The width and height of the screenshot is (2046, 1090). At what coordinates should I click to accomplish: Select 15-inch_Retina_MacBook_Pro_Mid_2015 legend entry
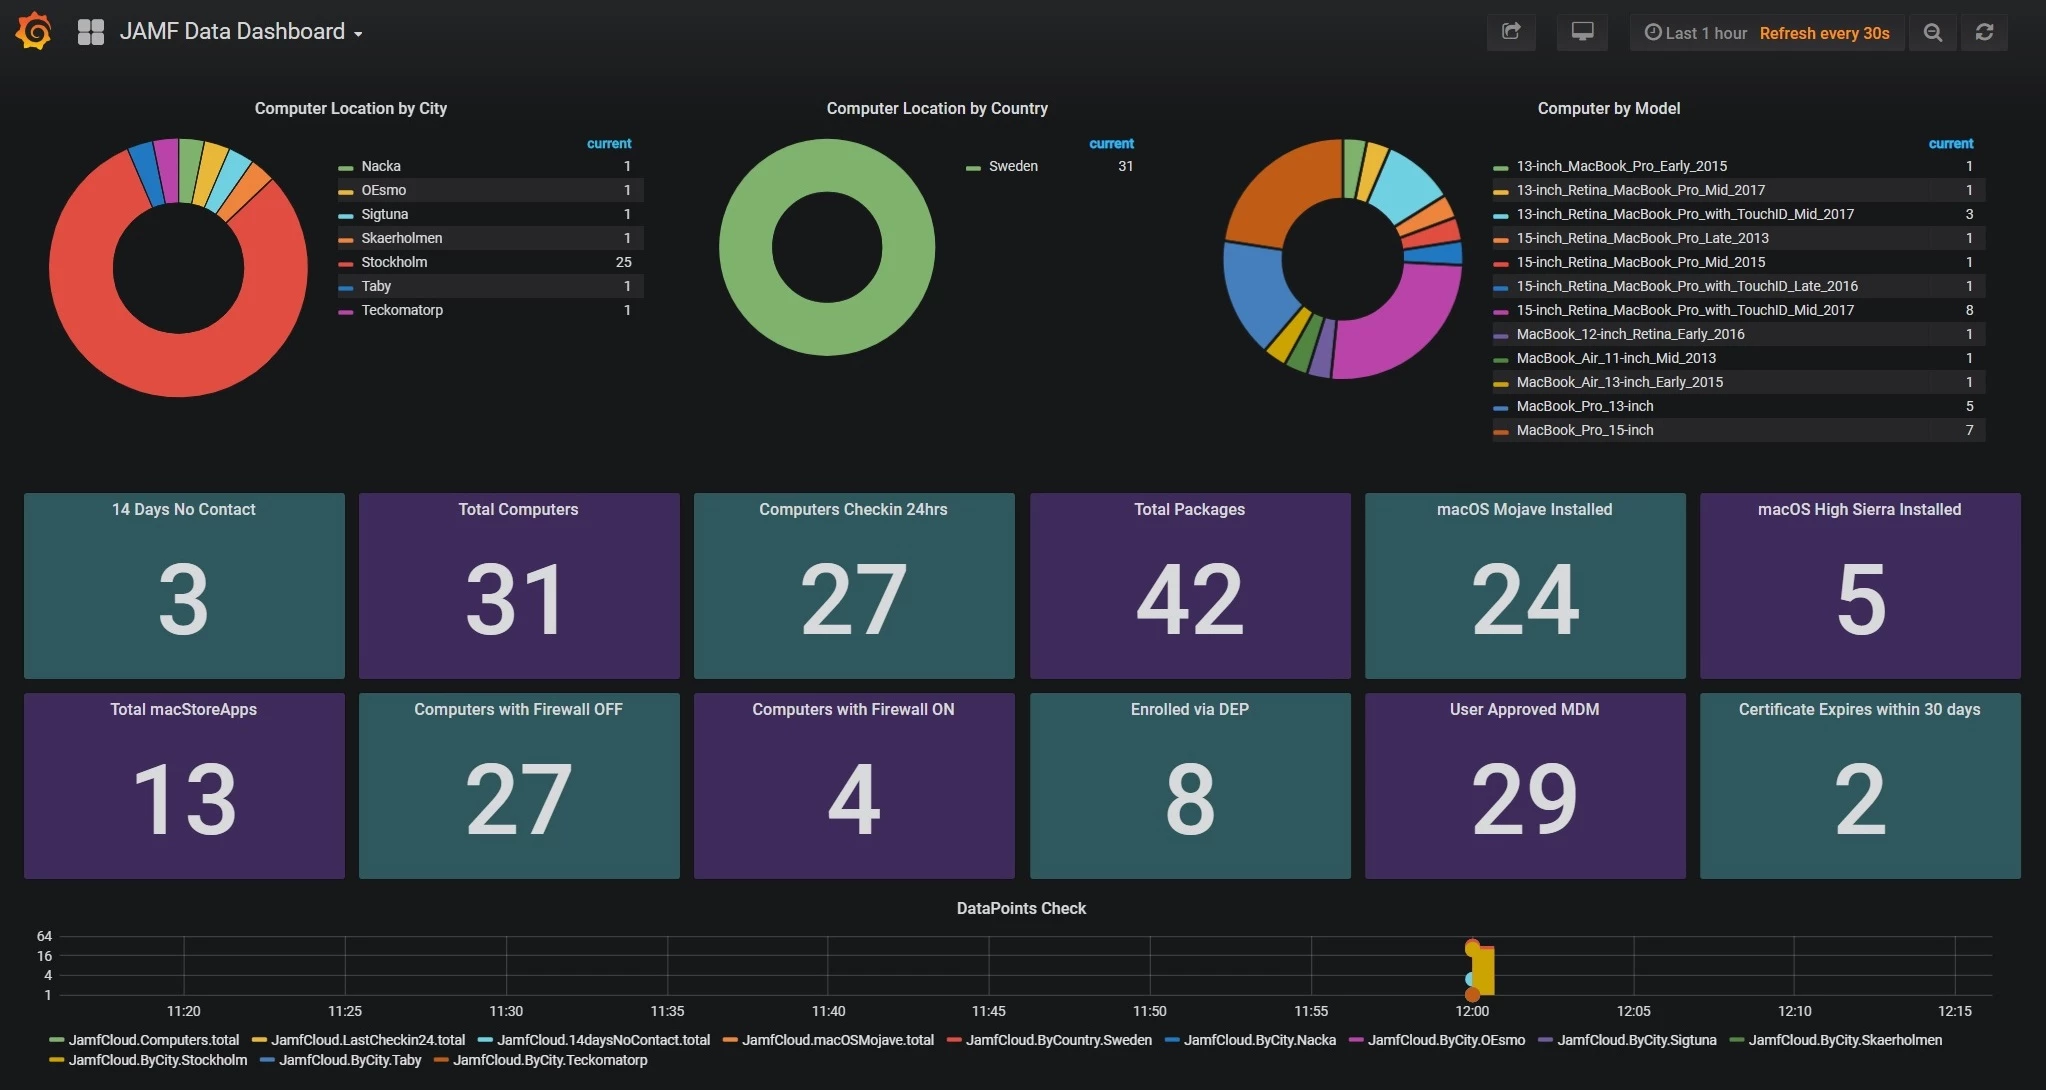pyautogui.click(x=1641, y=262)
